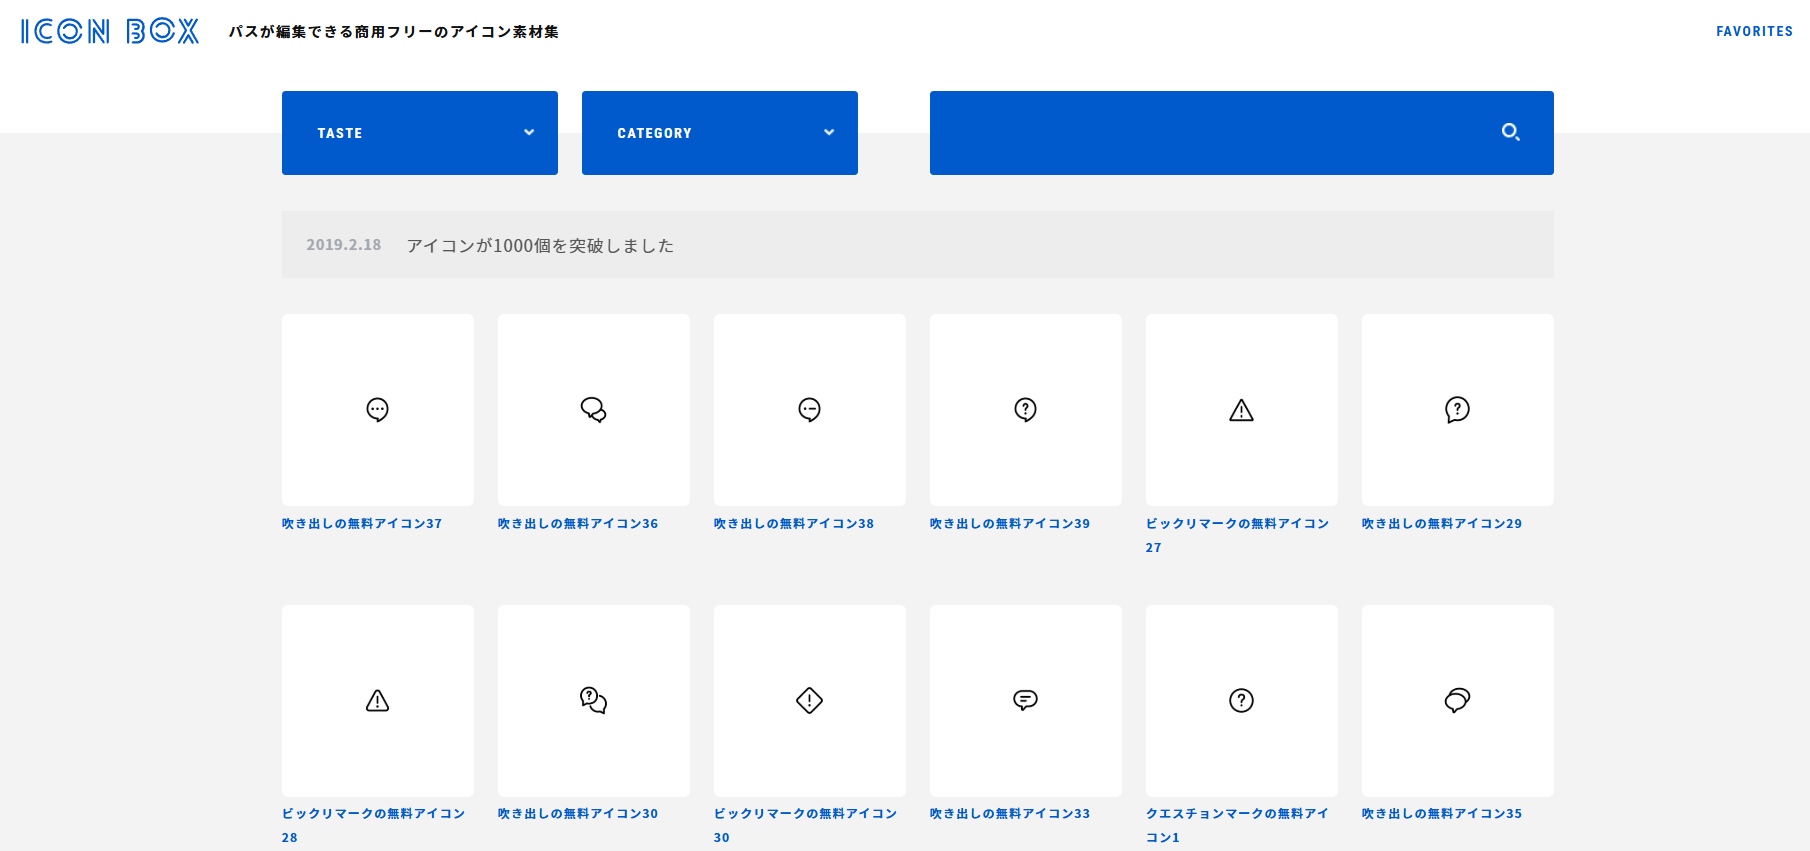Click the search magnifier icon
The height and width of the screenshot is (851, 1810).
[1511, 132]
